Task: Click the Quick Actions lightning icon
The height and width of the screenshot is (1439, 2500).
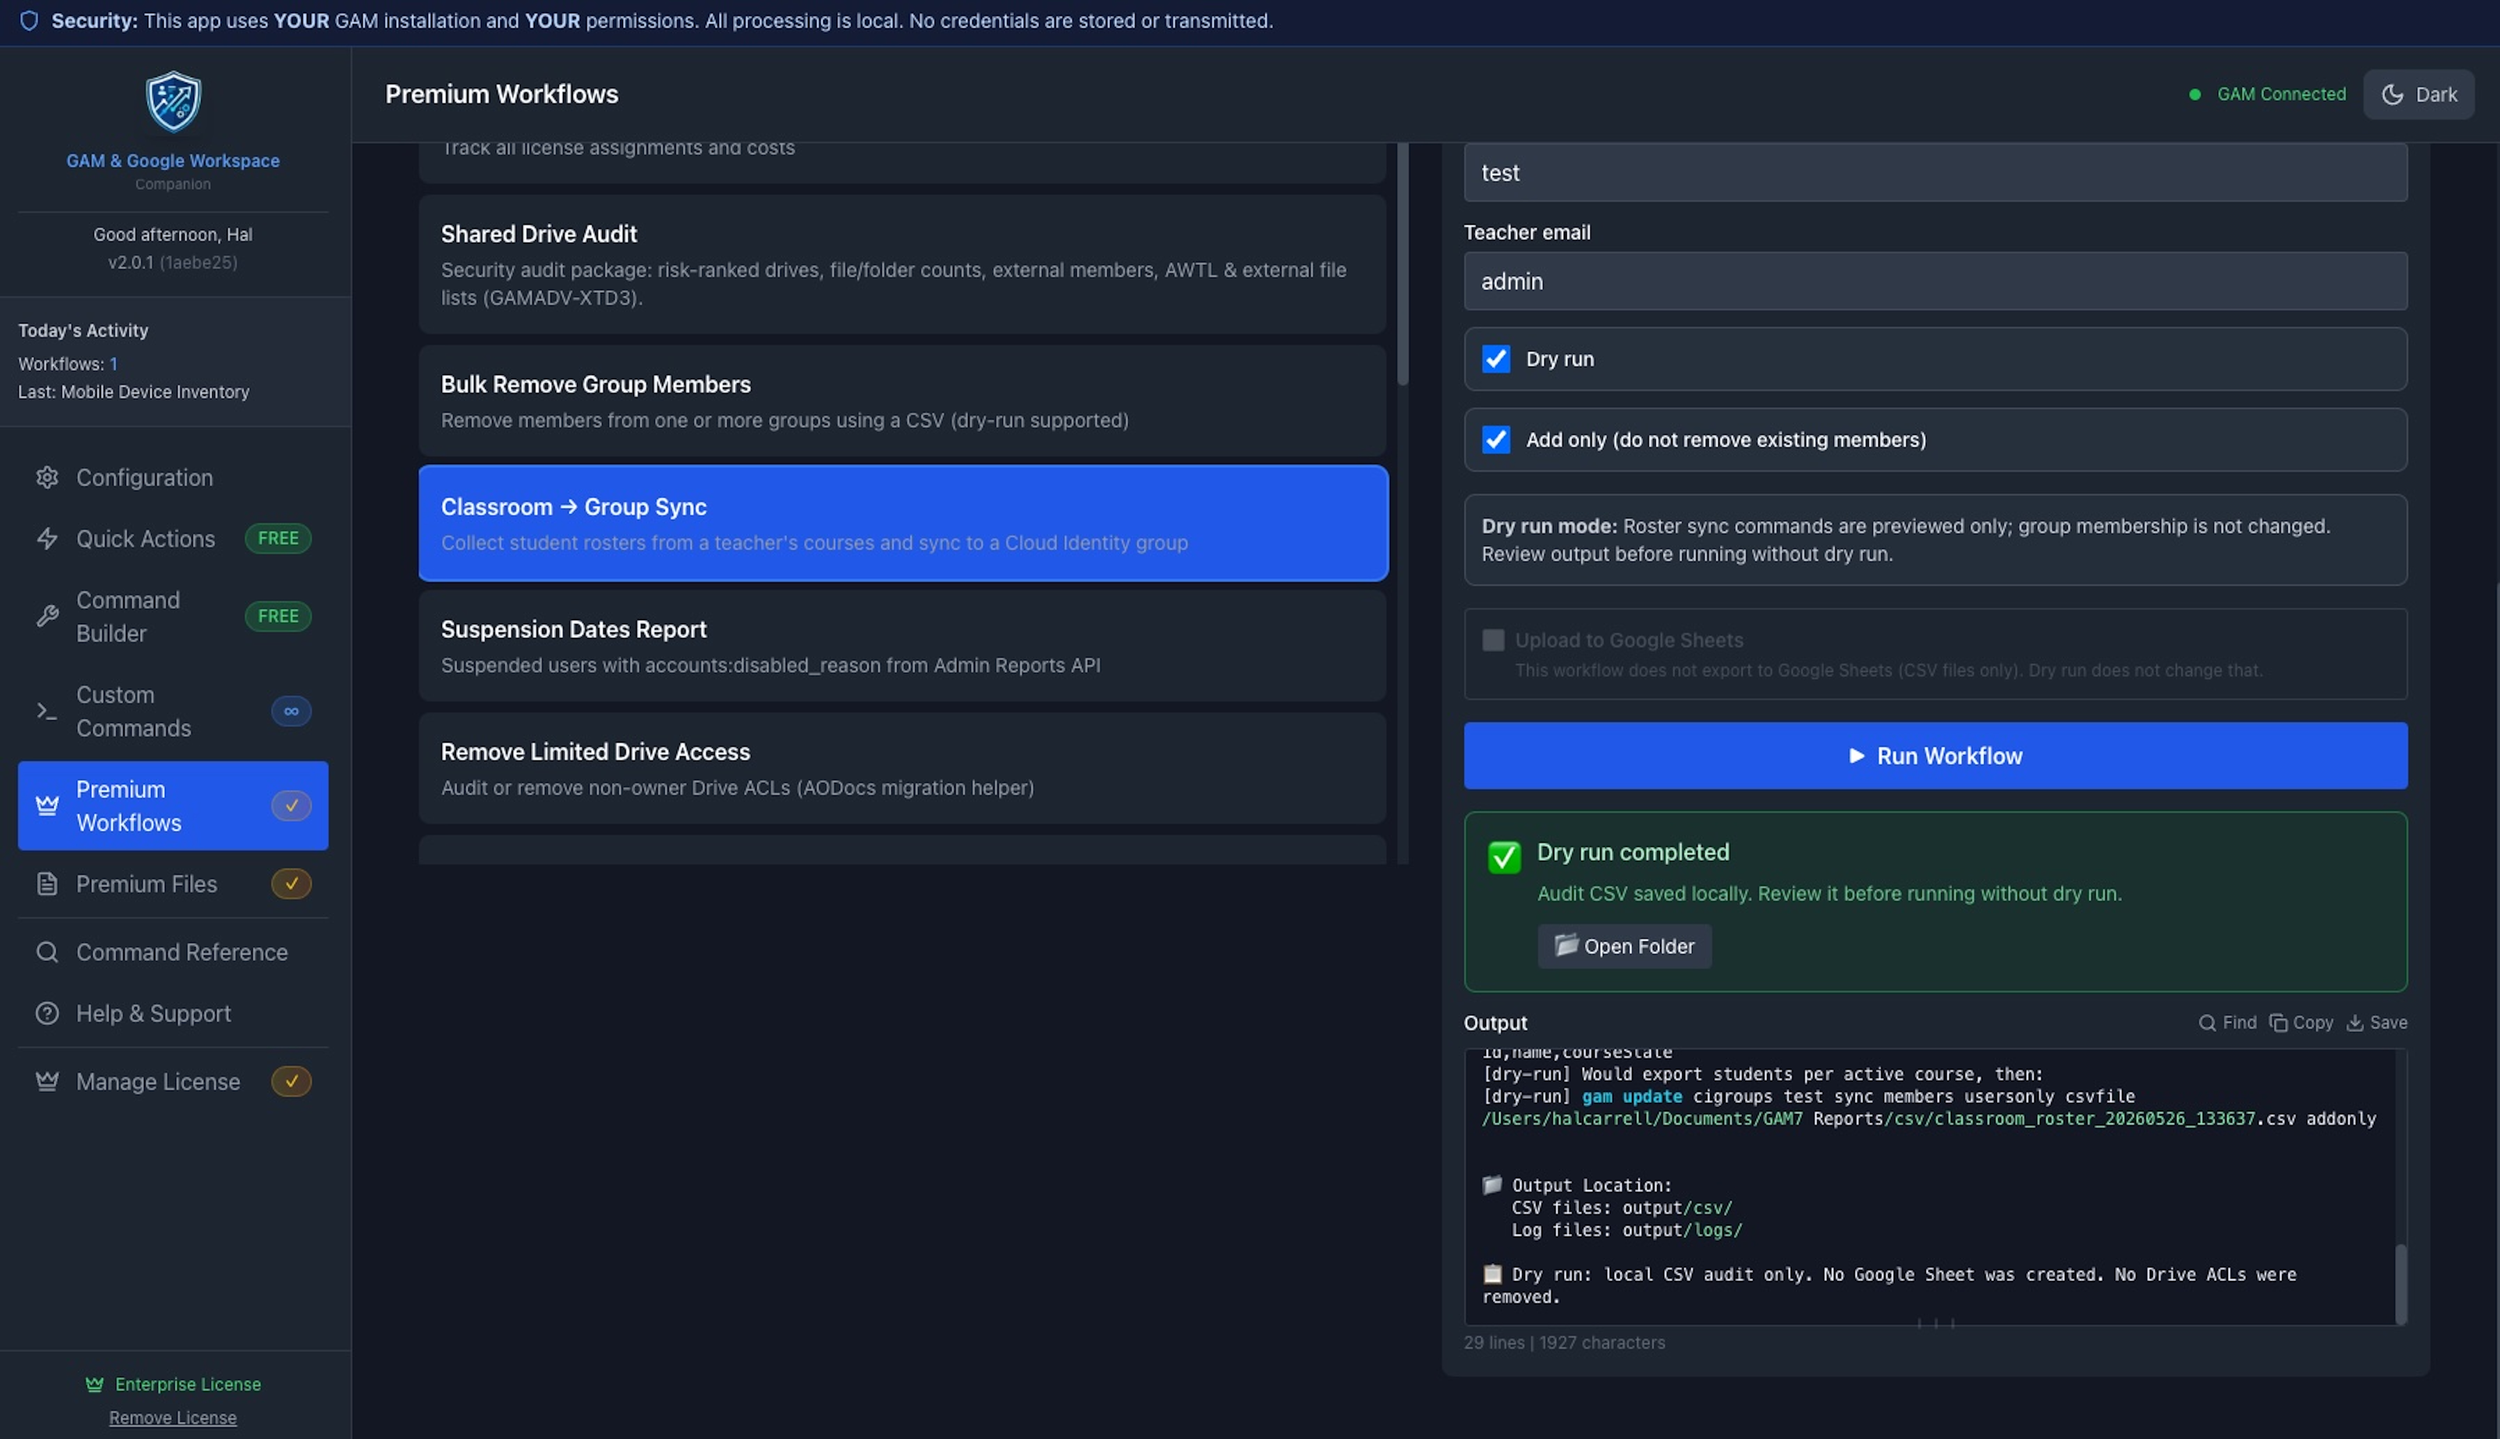Action: tap(47, 538)
